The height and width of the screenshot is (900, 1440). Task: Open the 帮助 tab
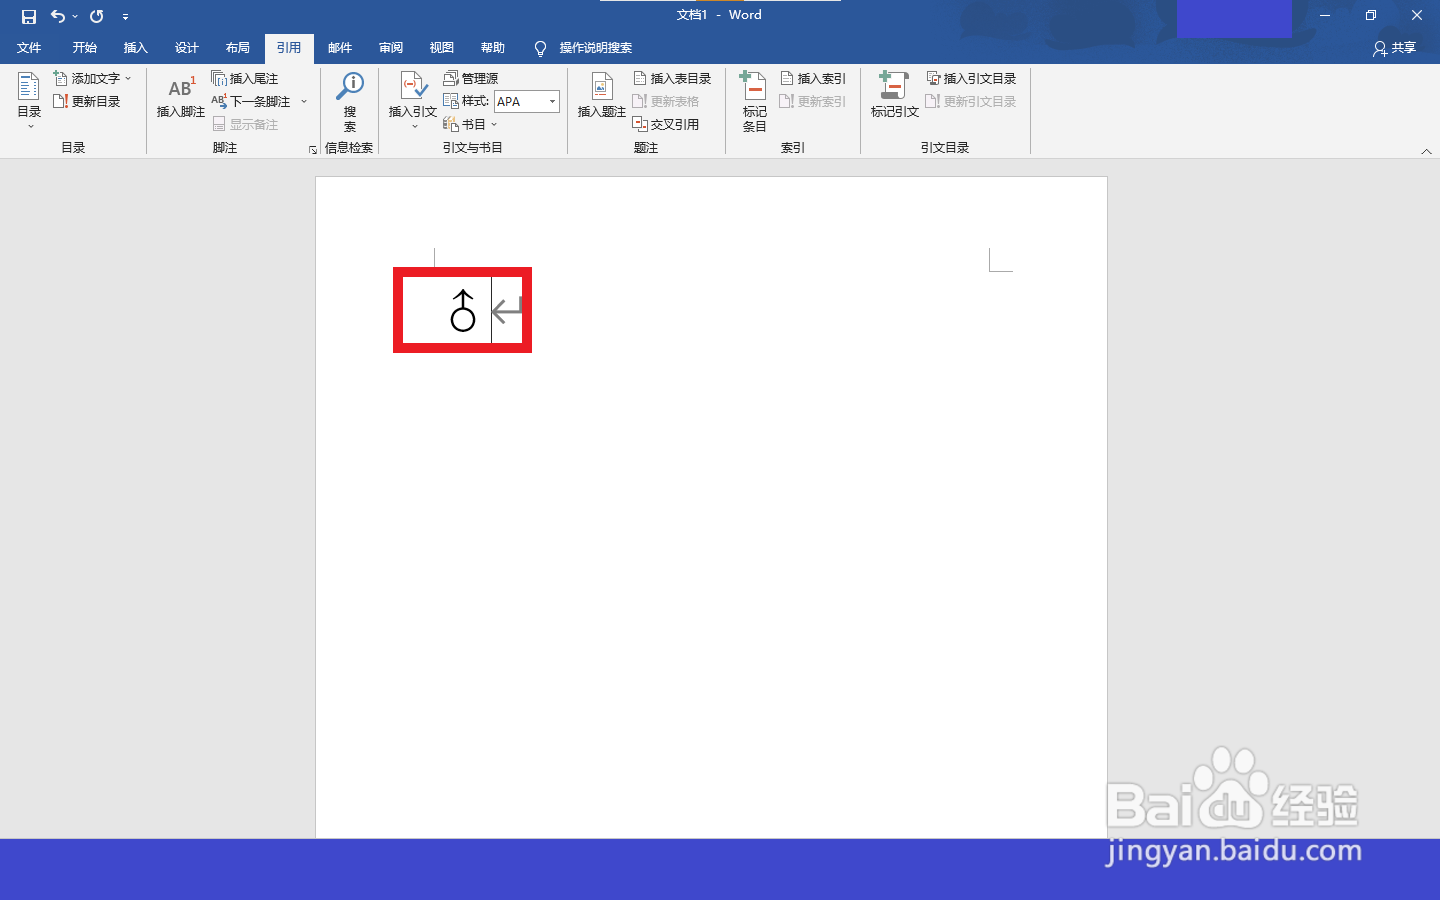493,48
